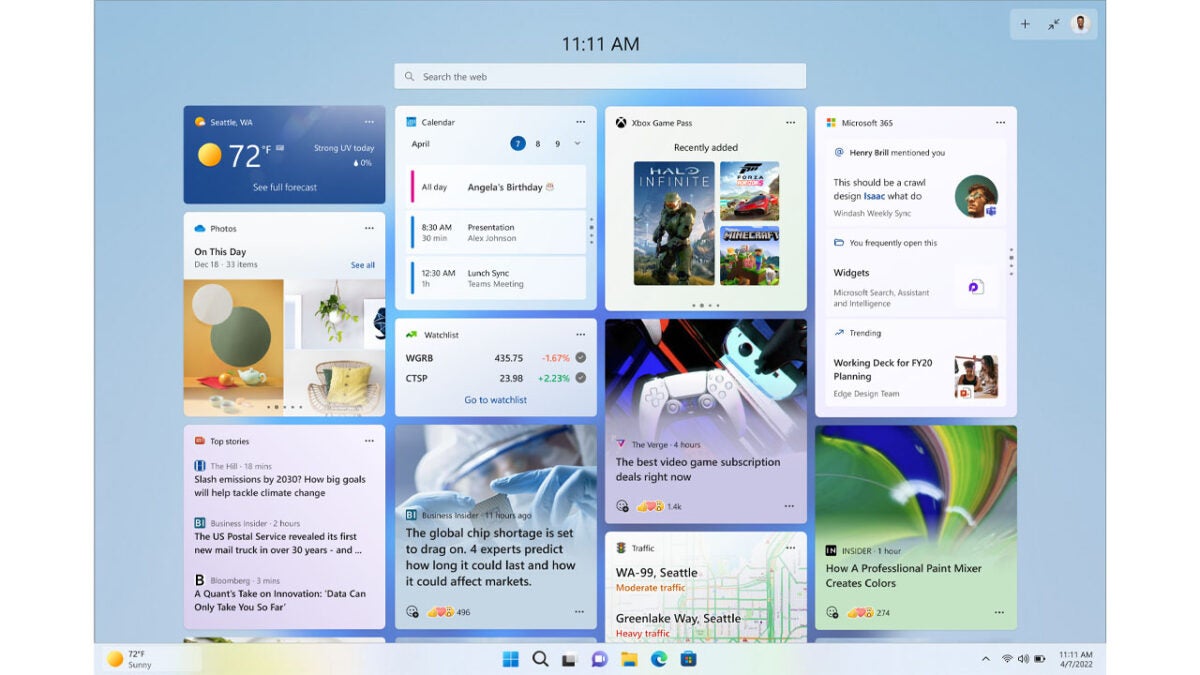Image resolution: width=1200 pixels, height=675 pixels.
Task: Expand the Calendar date chevron
Action: 577,144
